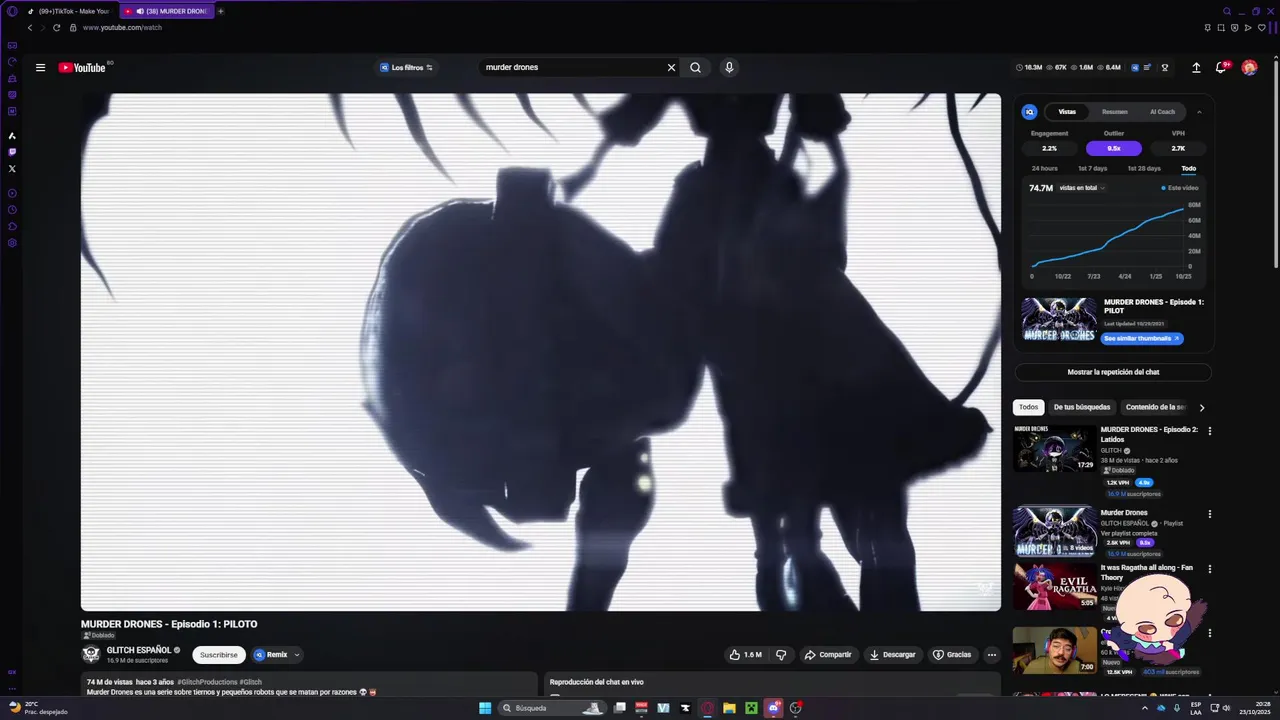Open the YouTube upload/create icon

[x=1196, y=68]
